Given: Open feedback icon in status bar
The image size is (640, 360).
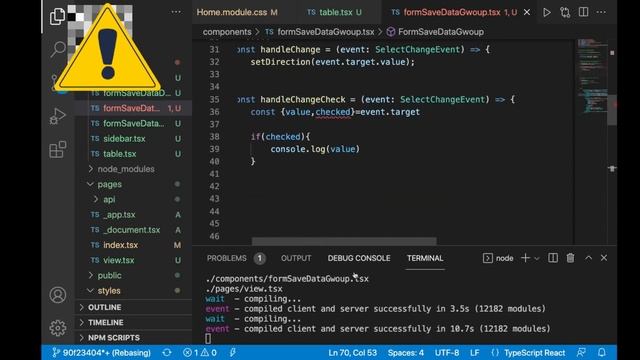Looking at the screenshot, I should 581,353.
